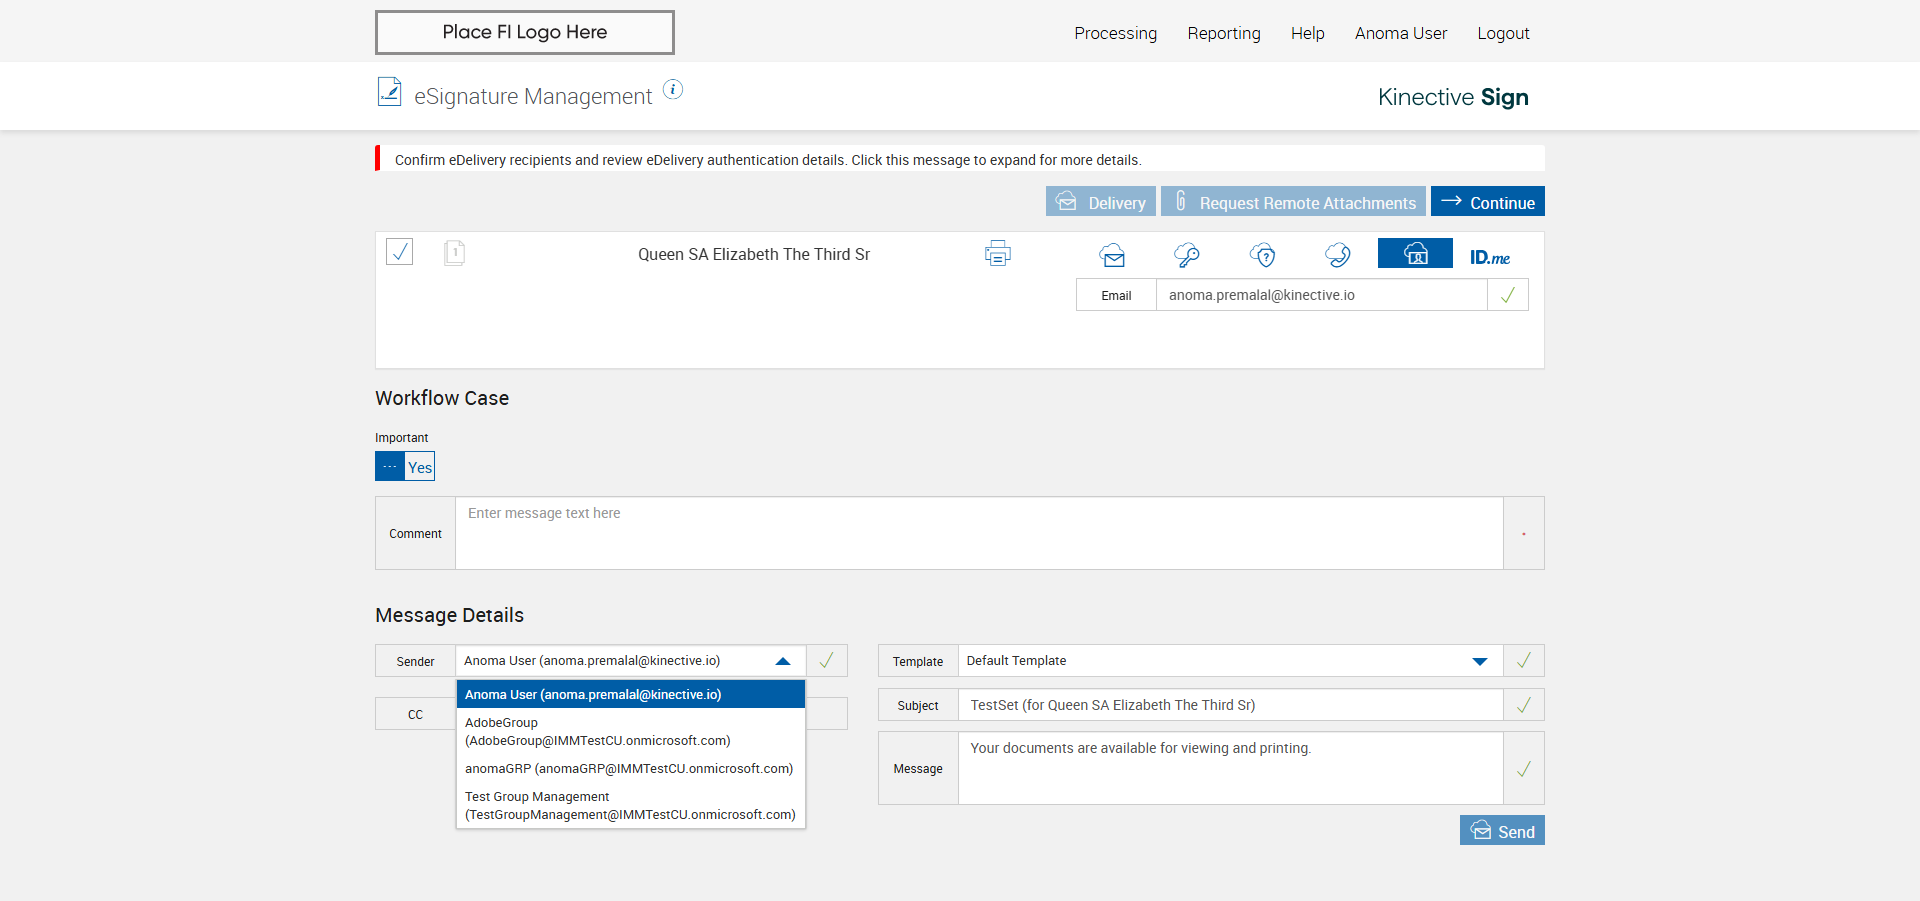Open the info icon beside eSignature Management
The width and height of the screenshot is (1920, 901).
673,90
